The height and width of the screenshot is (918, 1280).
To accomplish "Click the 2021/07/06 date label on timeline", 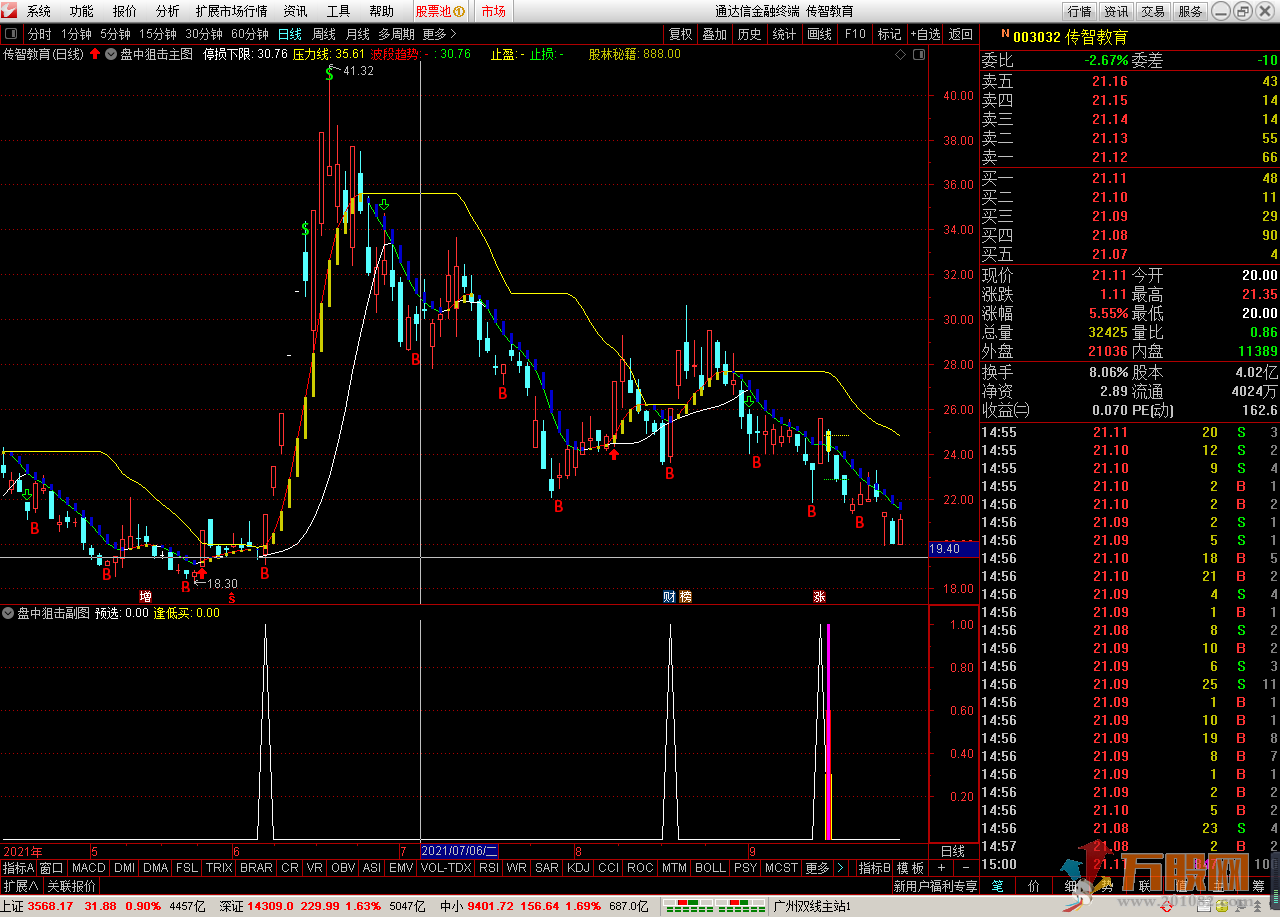I will coord(459,850).
